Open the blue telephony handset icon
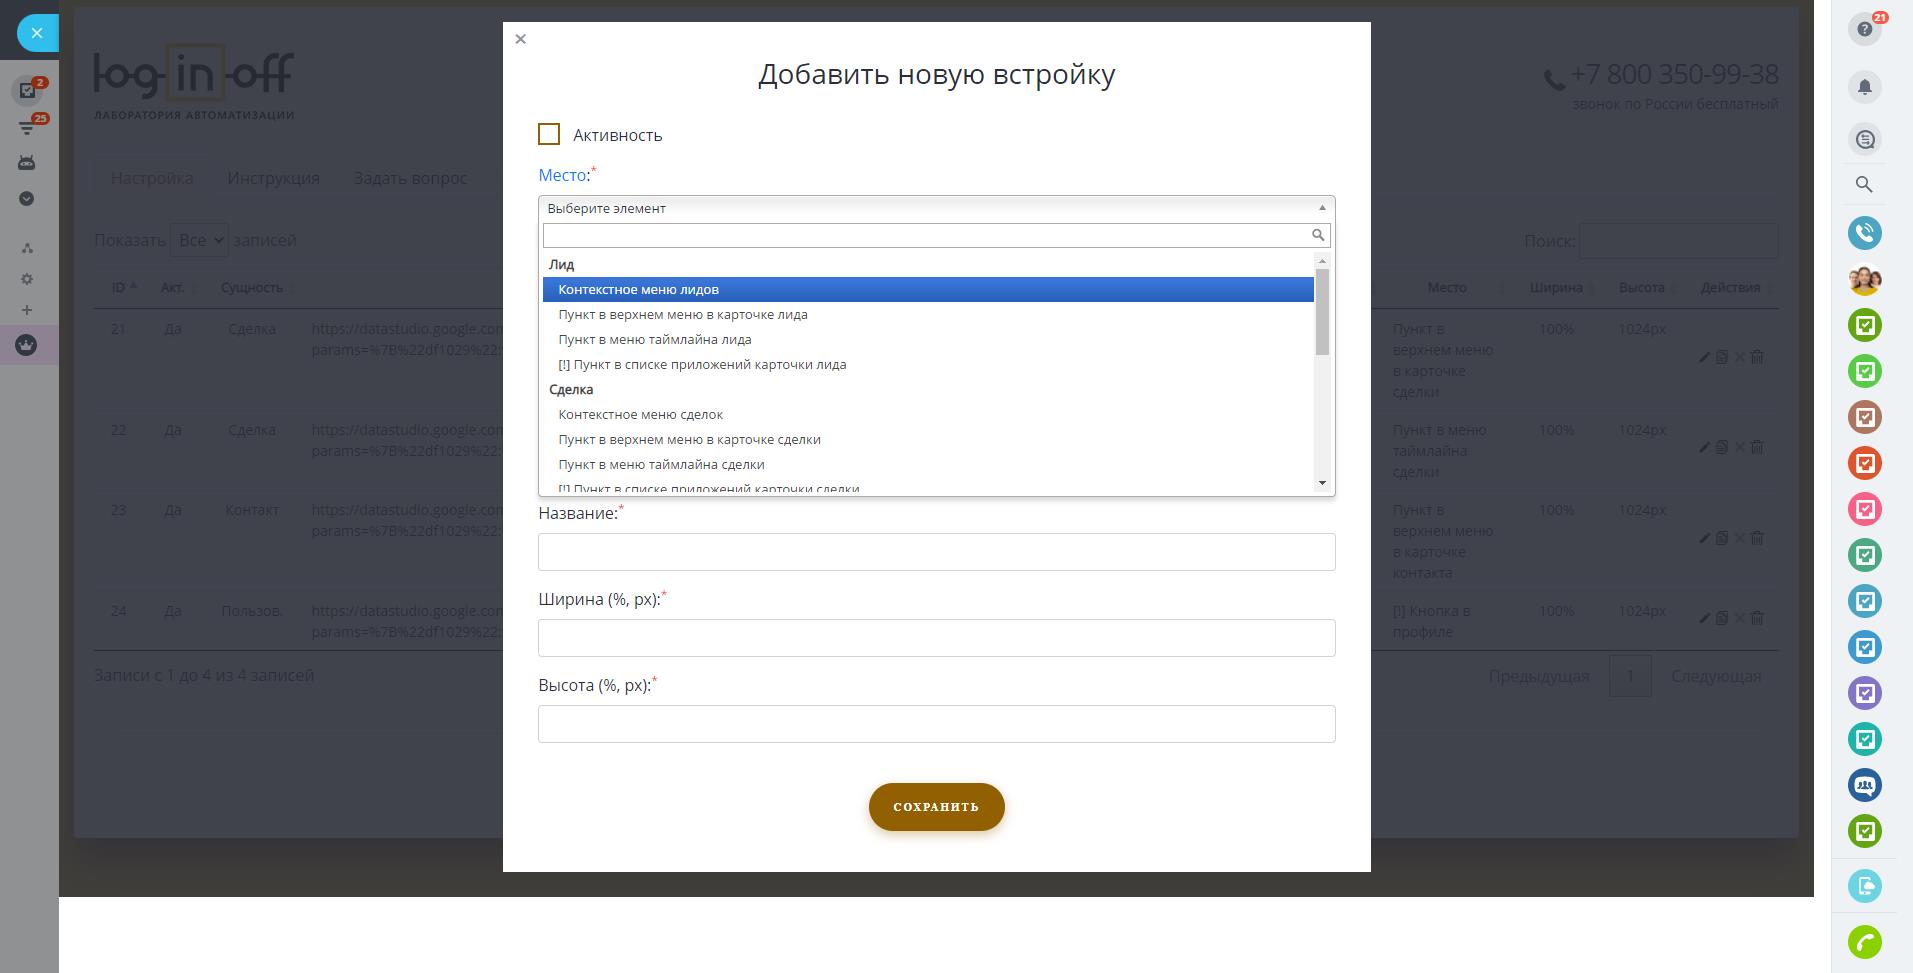This screenshot has width=1913, height=973. (1865, 233)
